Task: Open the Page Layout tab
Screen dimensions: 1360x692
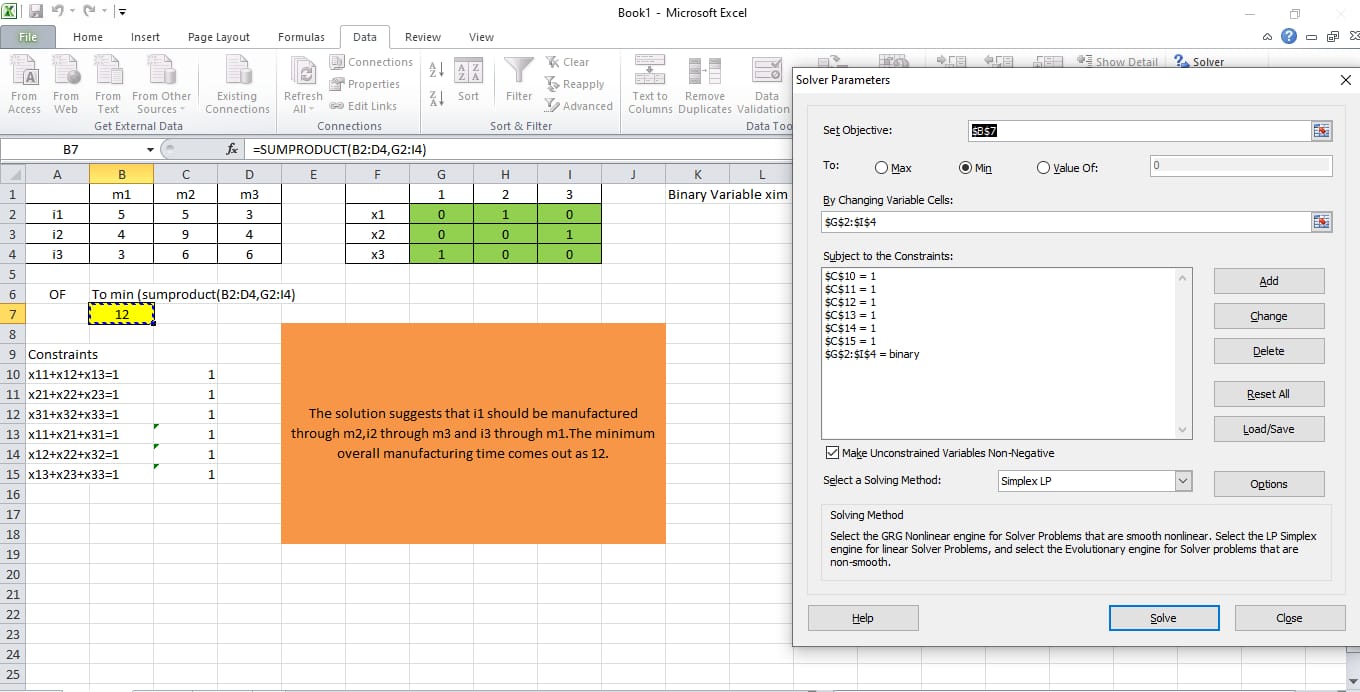Action: click(x=219, y=37)
